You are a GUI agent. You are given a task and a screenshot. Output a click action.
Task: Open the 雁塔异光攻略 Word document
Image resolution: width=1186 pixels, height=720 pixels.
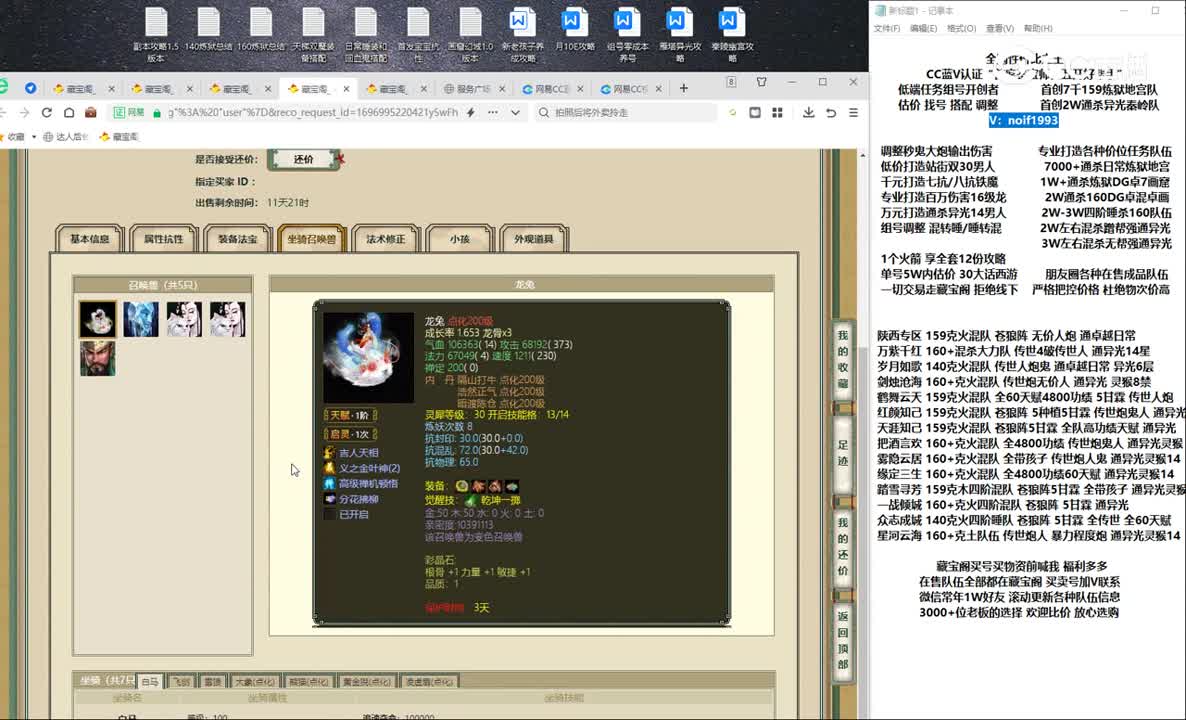[679, 35]
